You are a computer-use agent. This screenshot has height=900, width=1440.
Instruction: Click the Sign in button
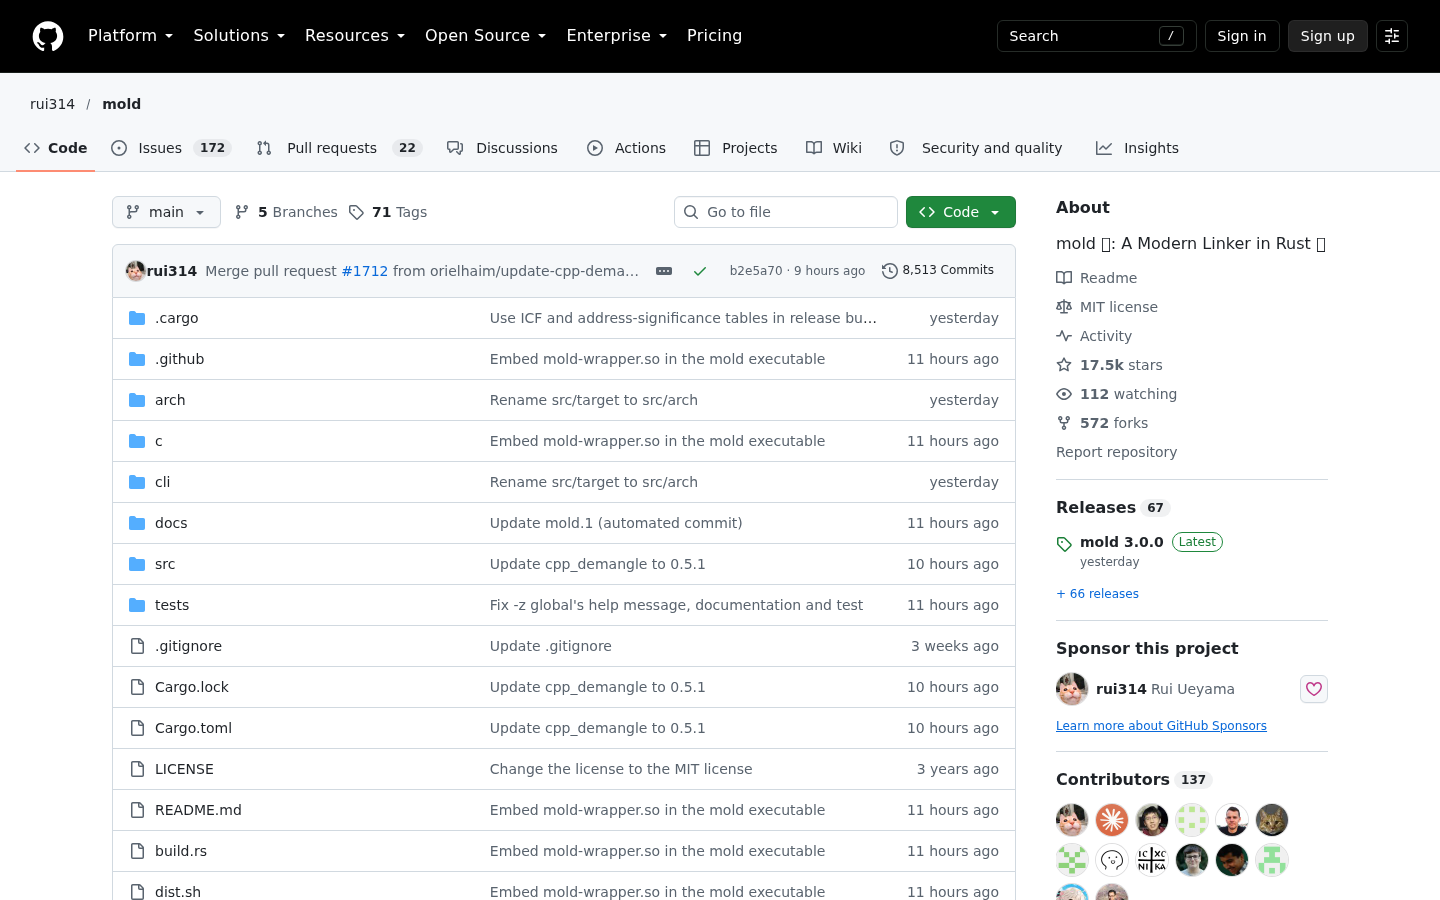1242,36
